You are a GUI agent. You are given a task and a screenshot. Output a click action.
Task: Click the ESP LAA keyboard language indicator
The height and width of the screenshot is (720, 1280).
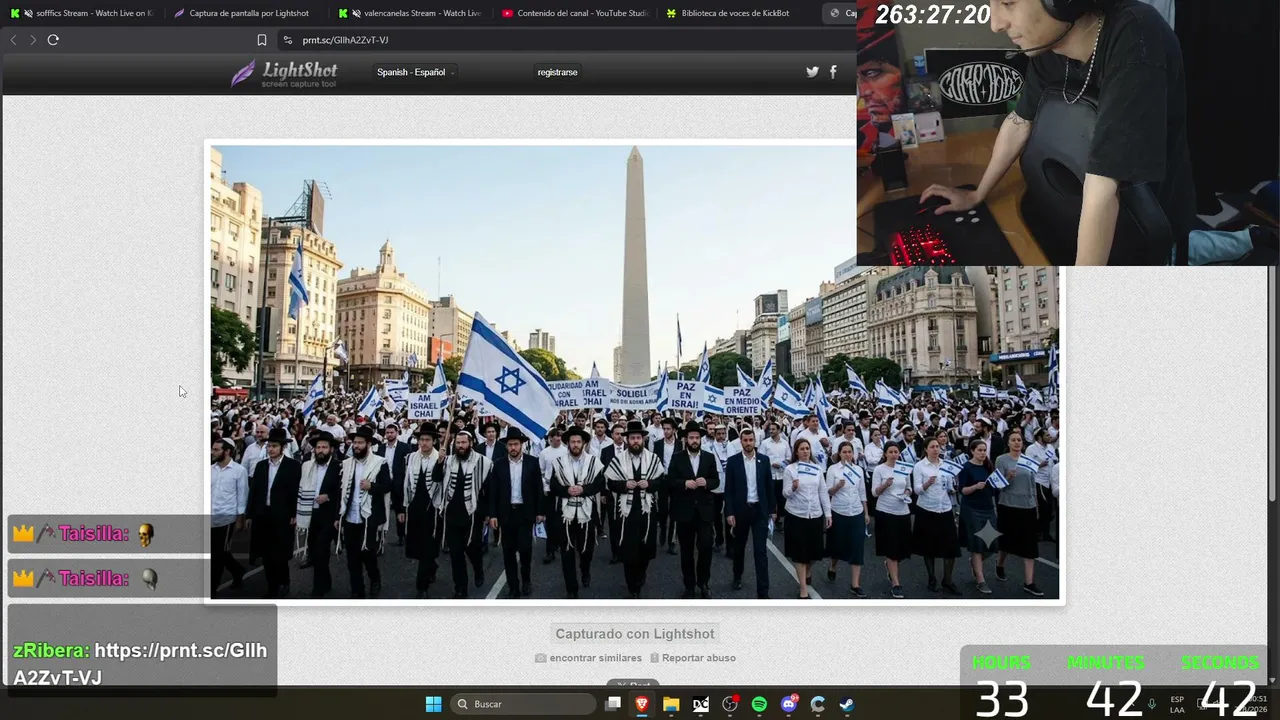click(x=1177, y=704)
